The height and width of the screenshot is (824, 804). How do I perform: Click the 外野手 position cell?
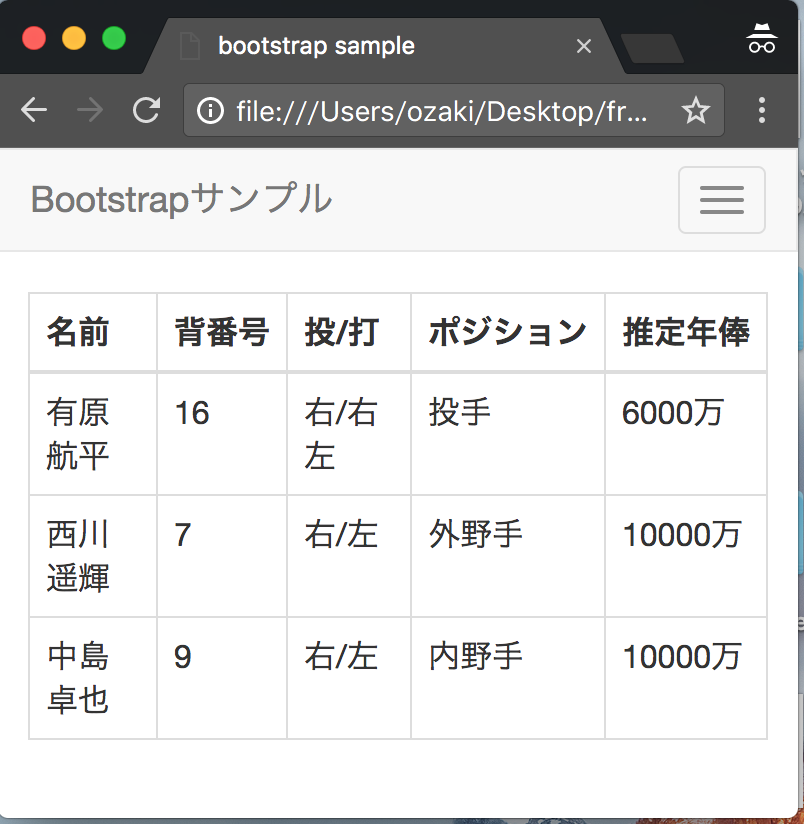click(x=508, y=556)
